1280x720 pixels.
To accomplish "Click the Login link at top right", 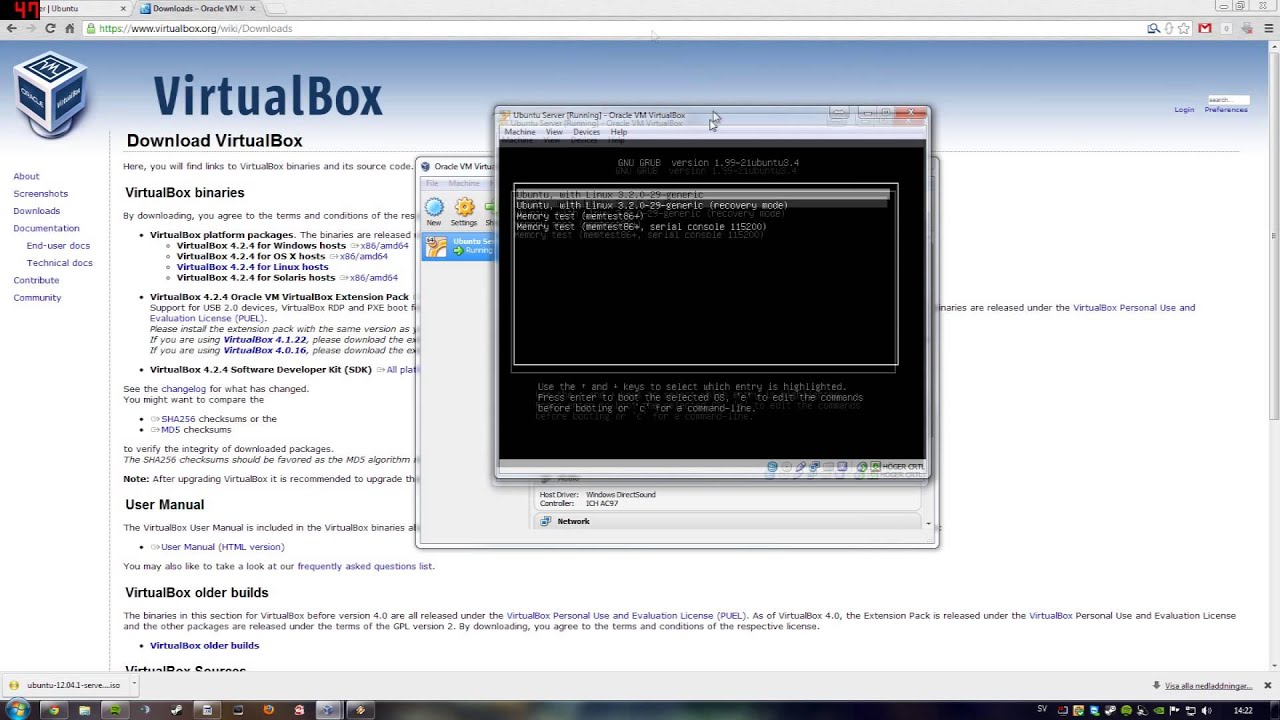I will click(1184, 109).
